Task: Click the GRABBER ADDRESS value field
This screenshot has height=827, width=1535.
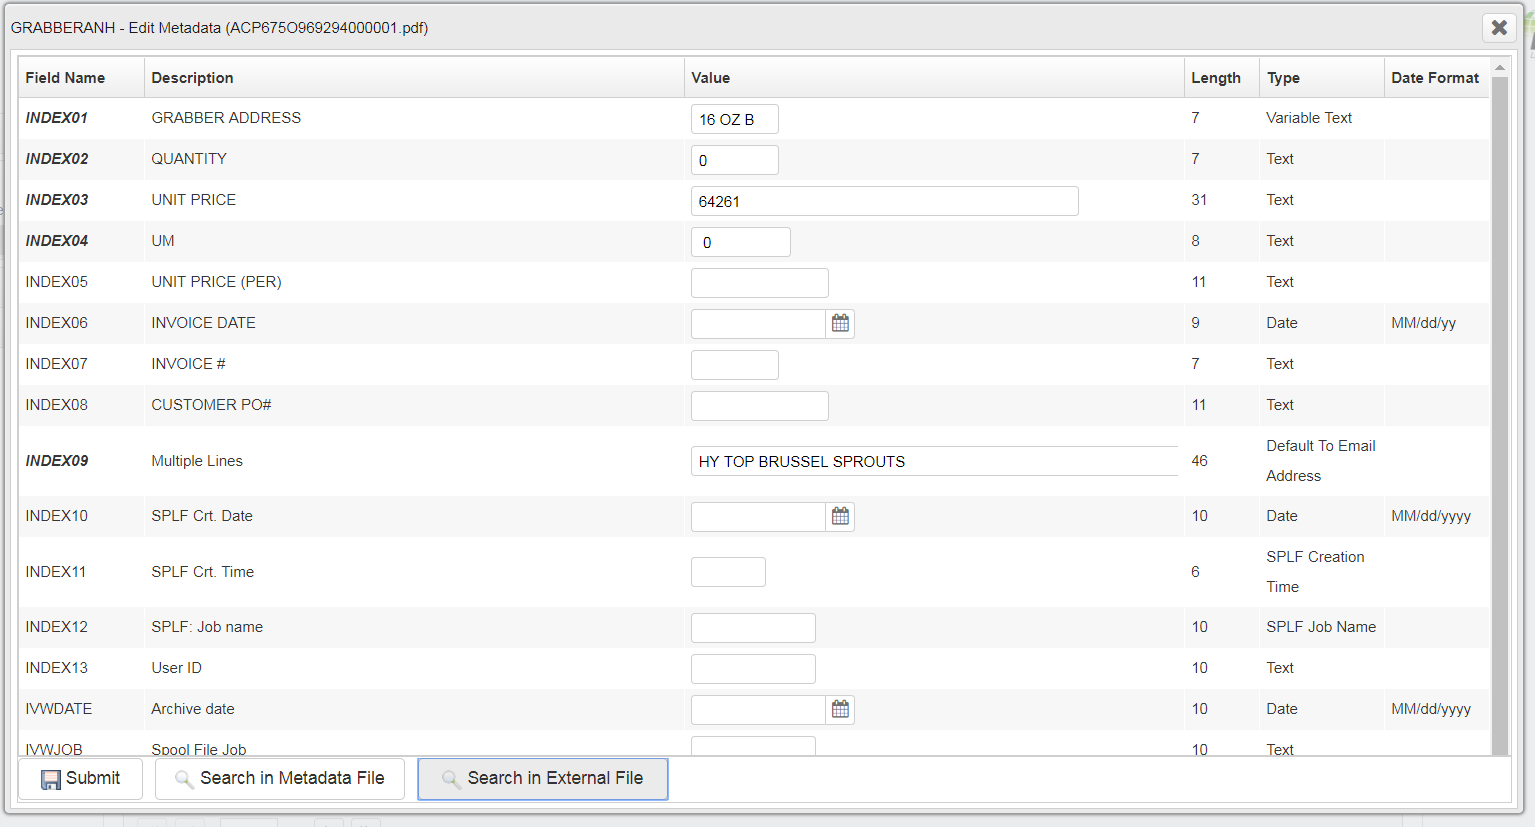Action: [x=734, y=119]
